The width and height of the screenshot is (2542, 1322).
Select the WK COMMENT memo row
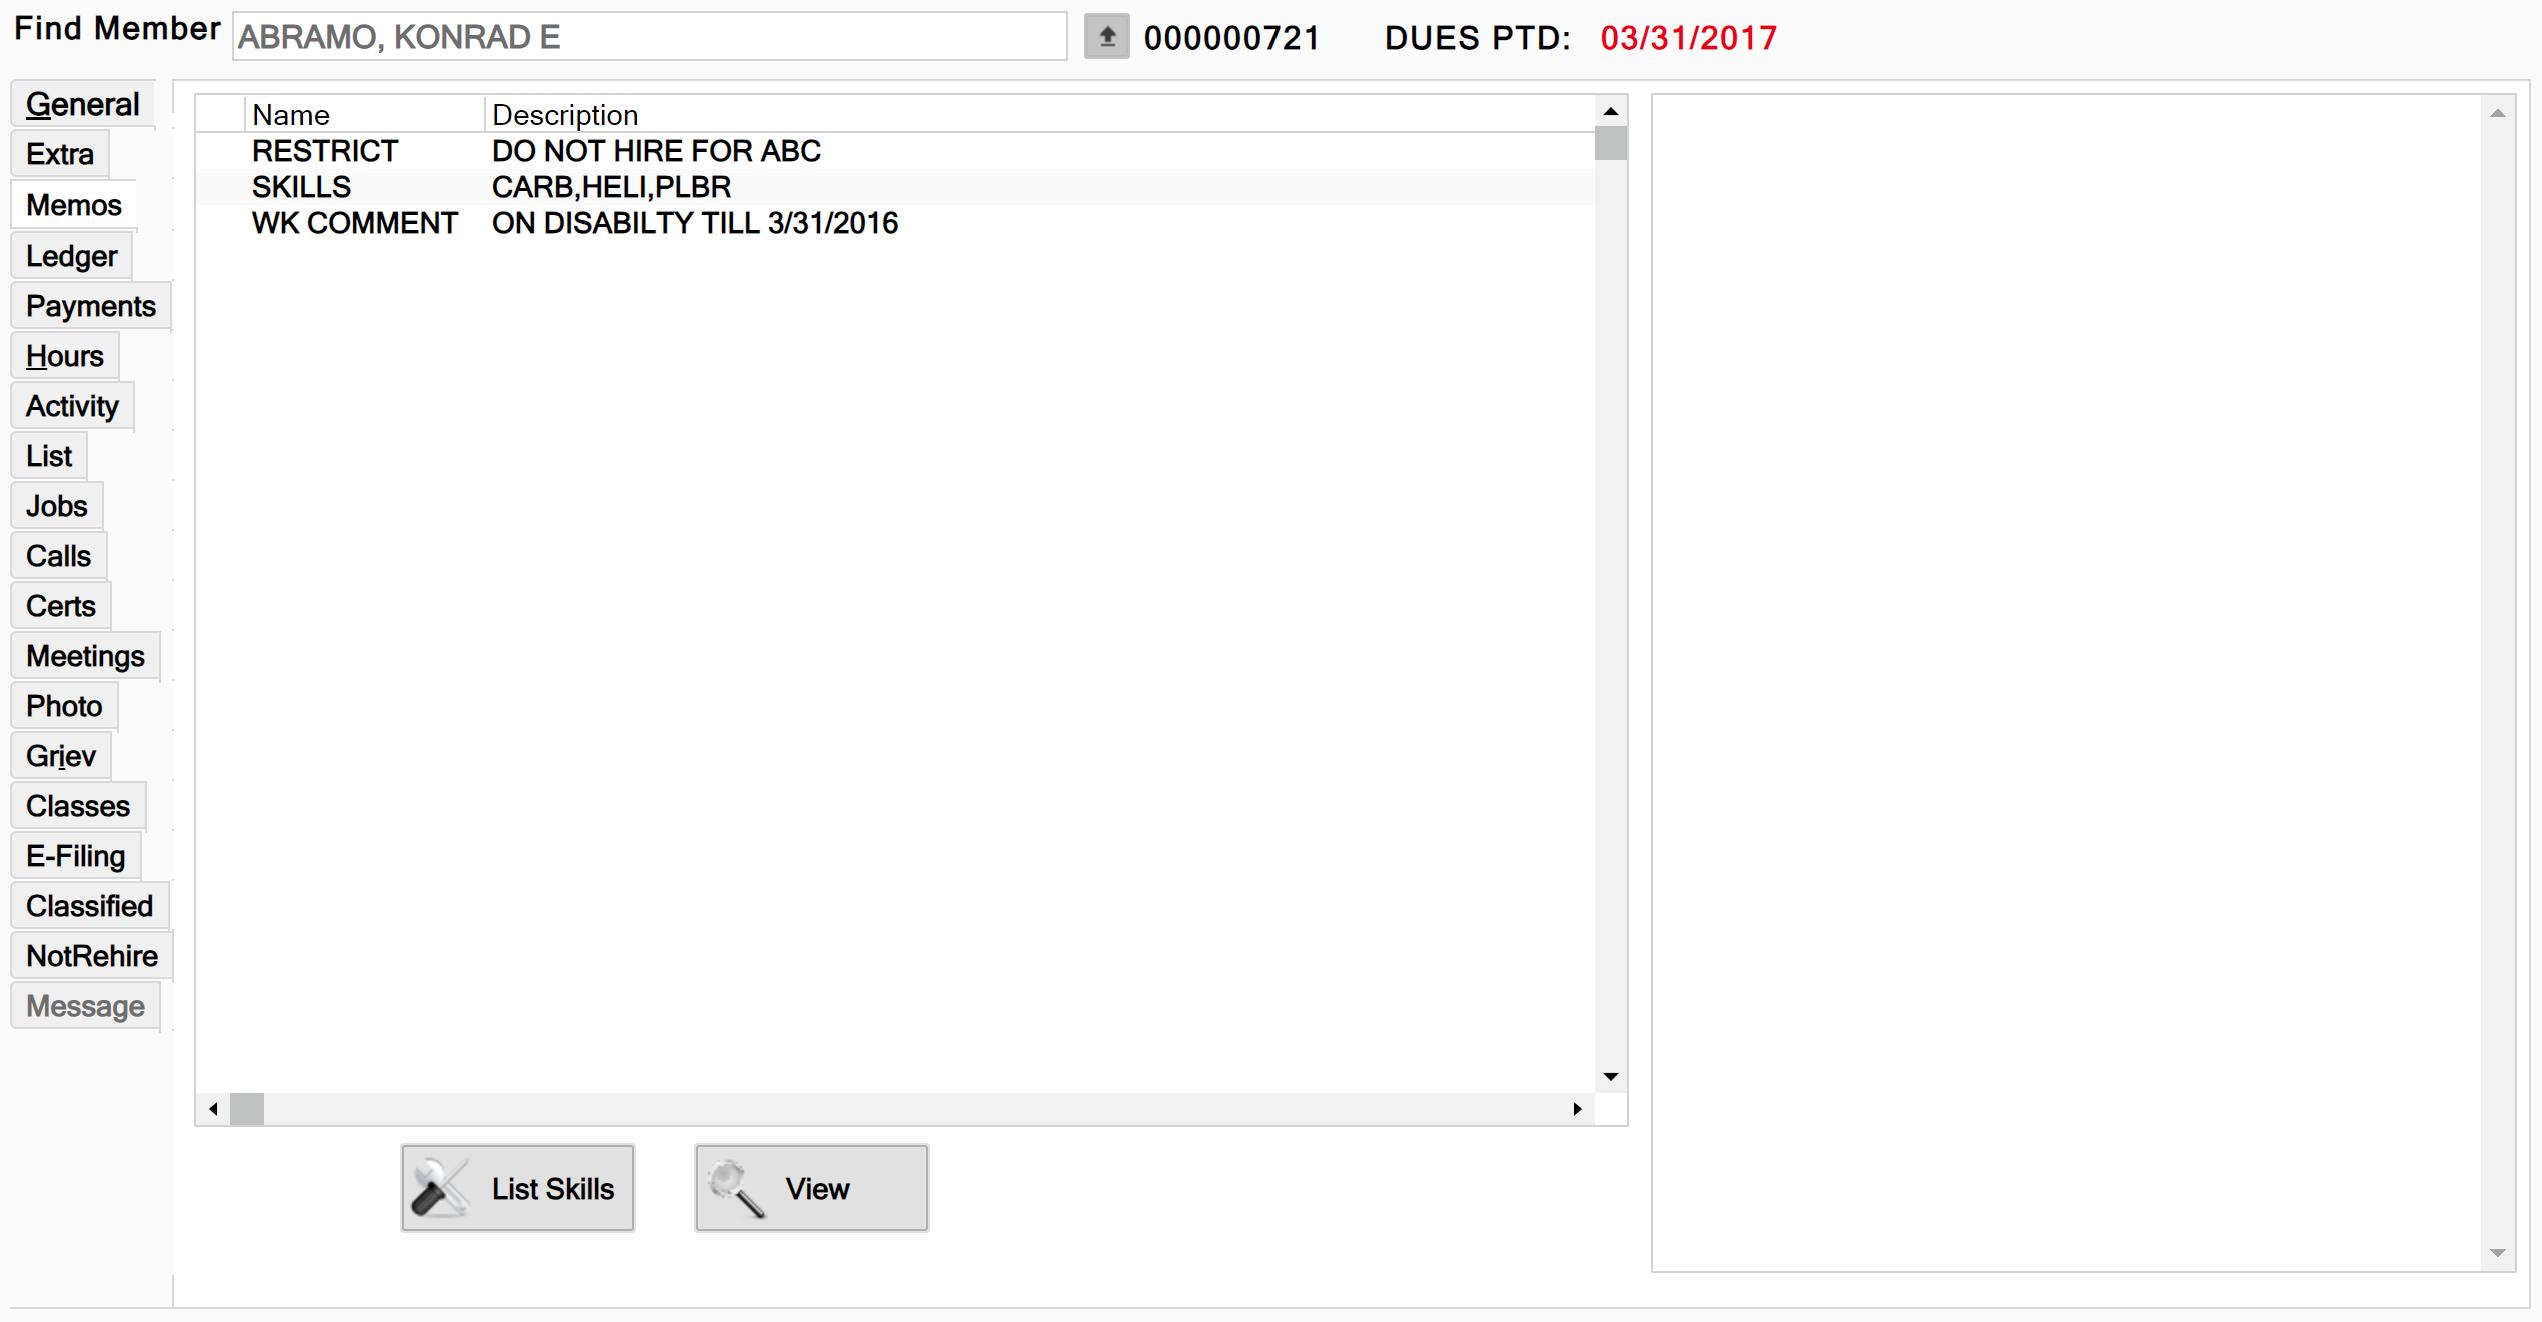[894, 223]
